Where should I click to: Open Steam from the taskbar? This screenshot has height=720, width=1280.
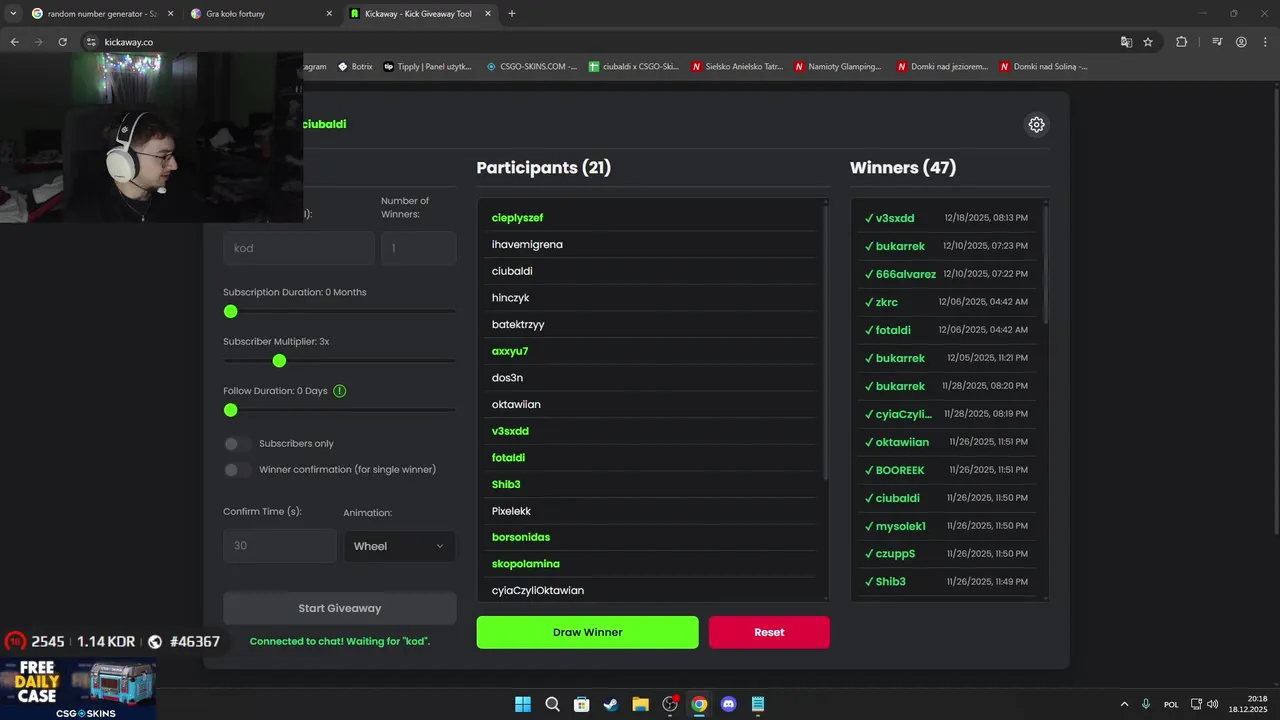[x=610, y=704]
